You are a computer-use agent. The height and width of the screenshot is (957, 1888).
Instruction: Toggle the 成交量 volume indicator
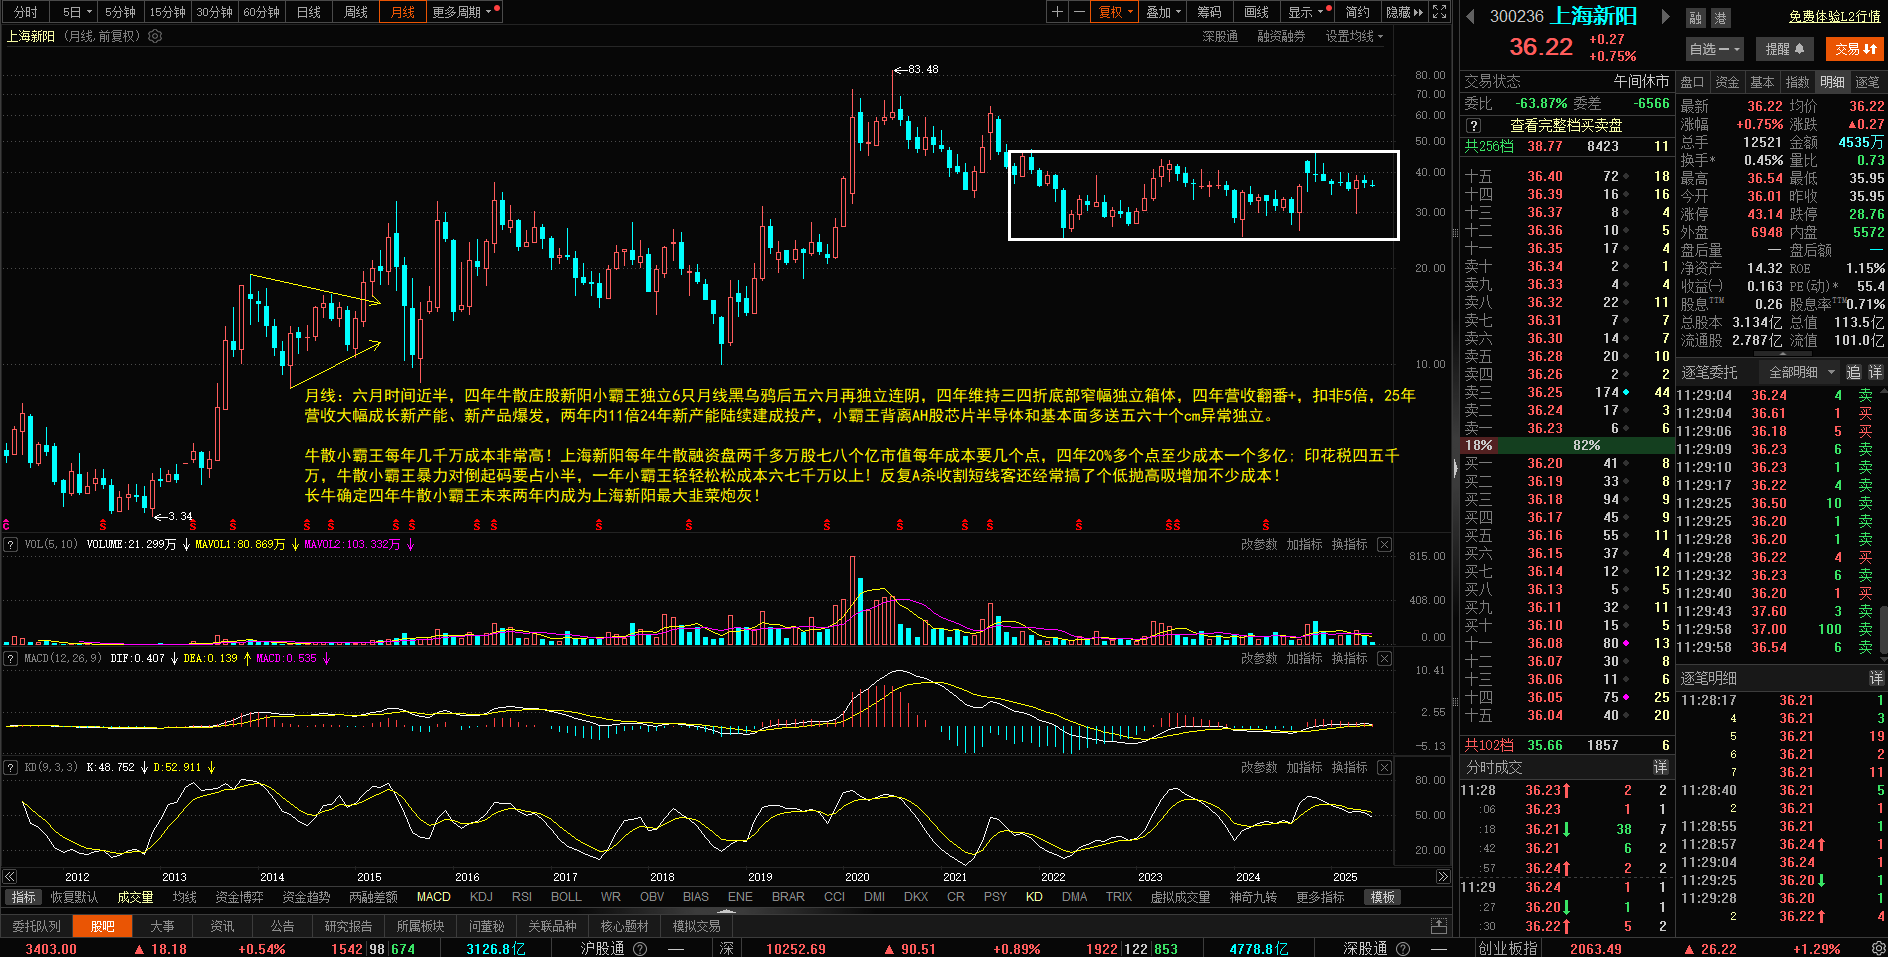click(x=135, y=898)
